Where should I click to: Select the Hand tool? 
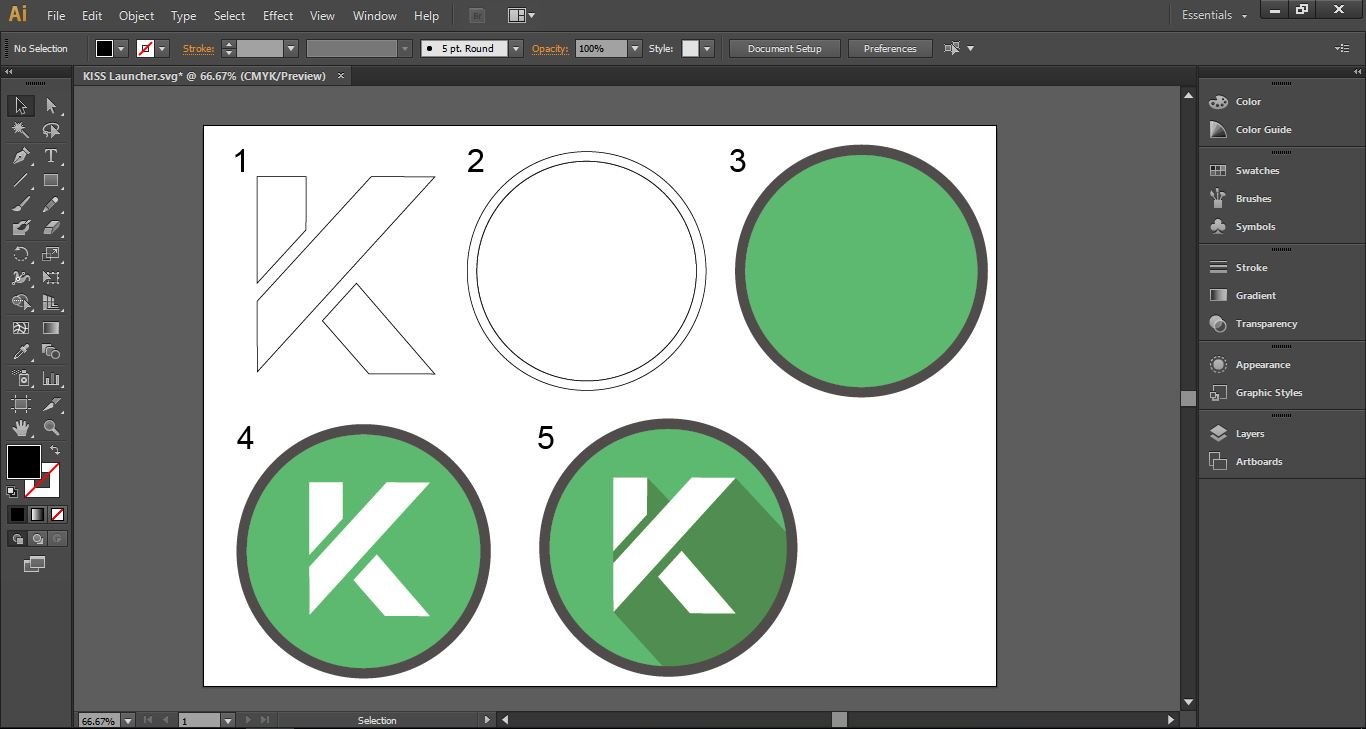21,428
